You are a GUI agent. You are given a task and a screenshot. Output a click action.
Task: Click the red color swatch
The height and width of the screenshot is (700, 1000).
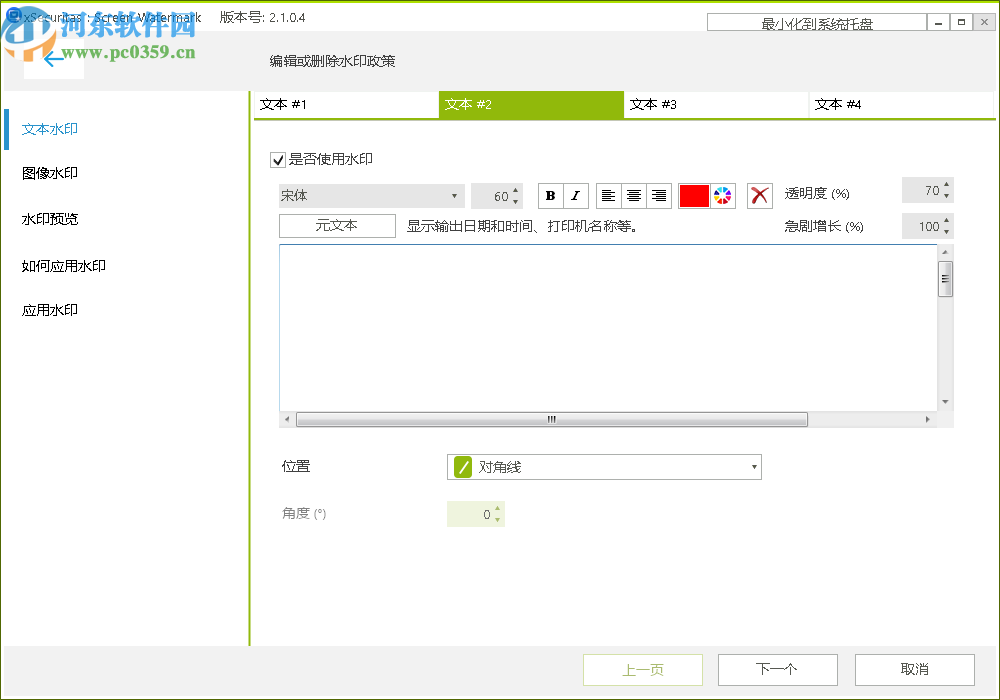click(694, 195)
